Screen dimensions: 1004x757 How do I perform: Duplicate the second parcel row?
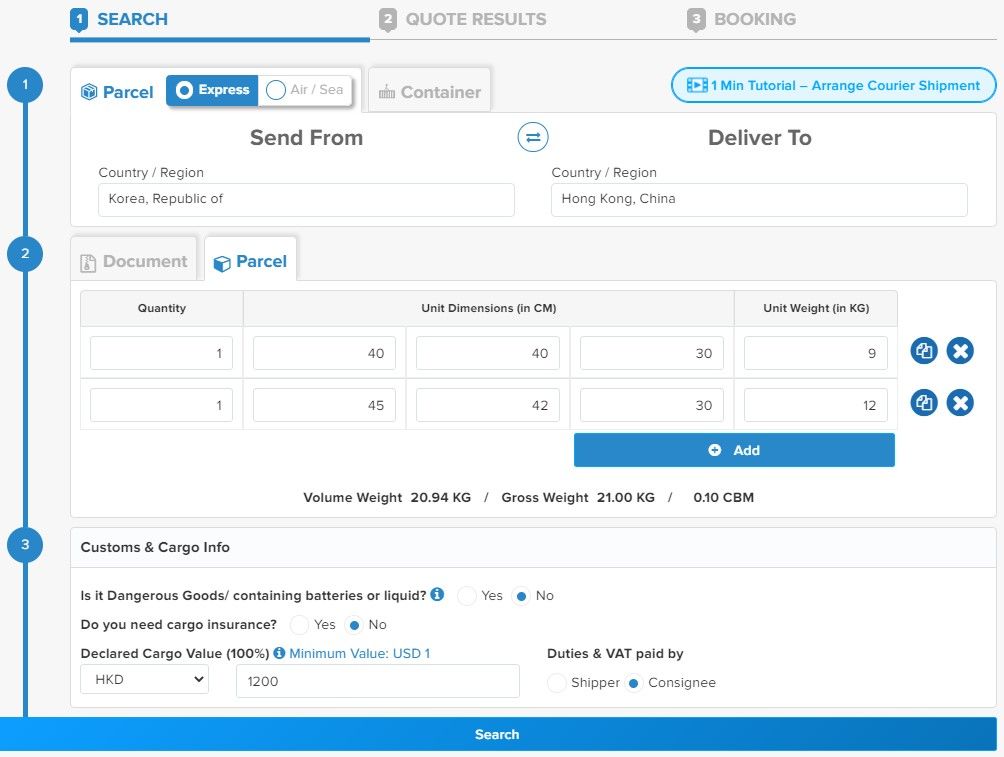click(924, 403)
